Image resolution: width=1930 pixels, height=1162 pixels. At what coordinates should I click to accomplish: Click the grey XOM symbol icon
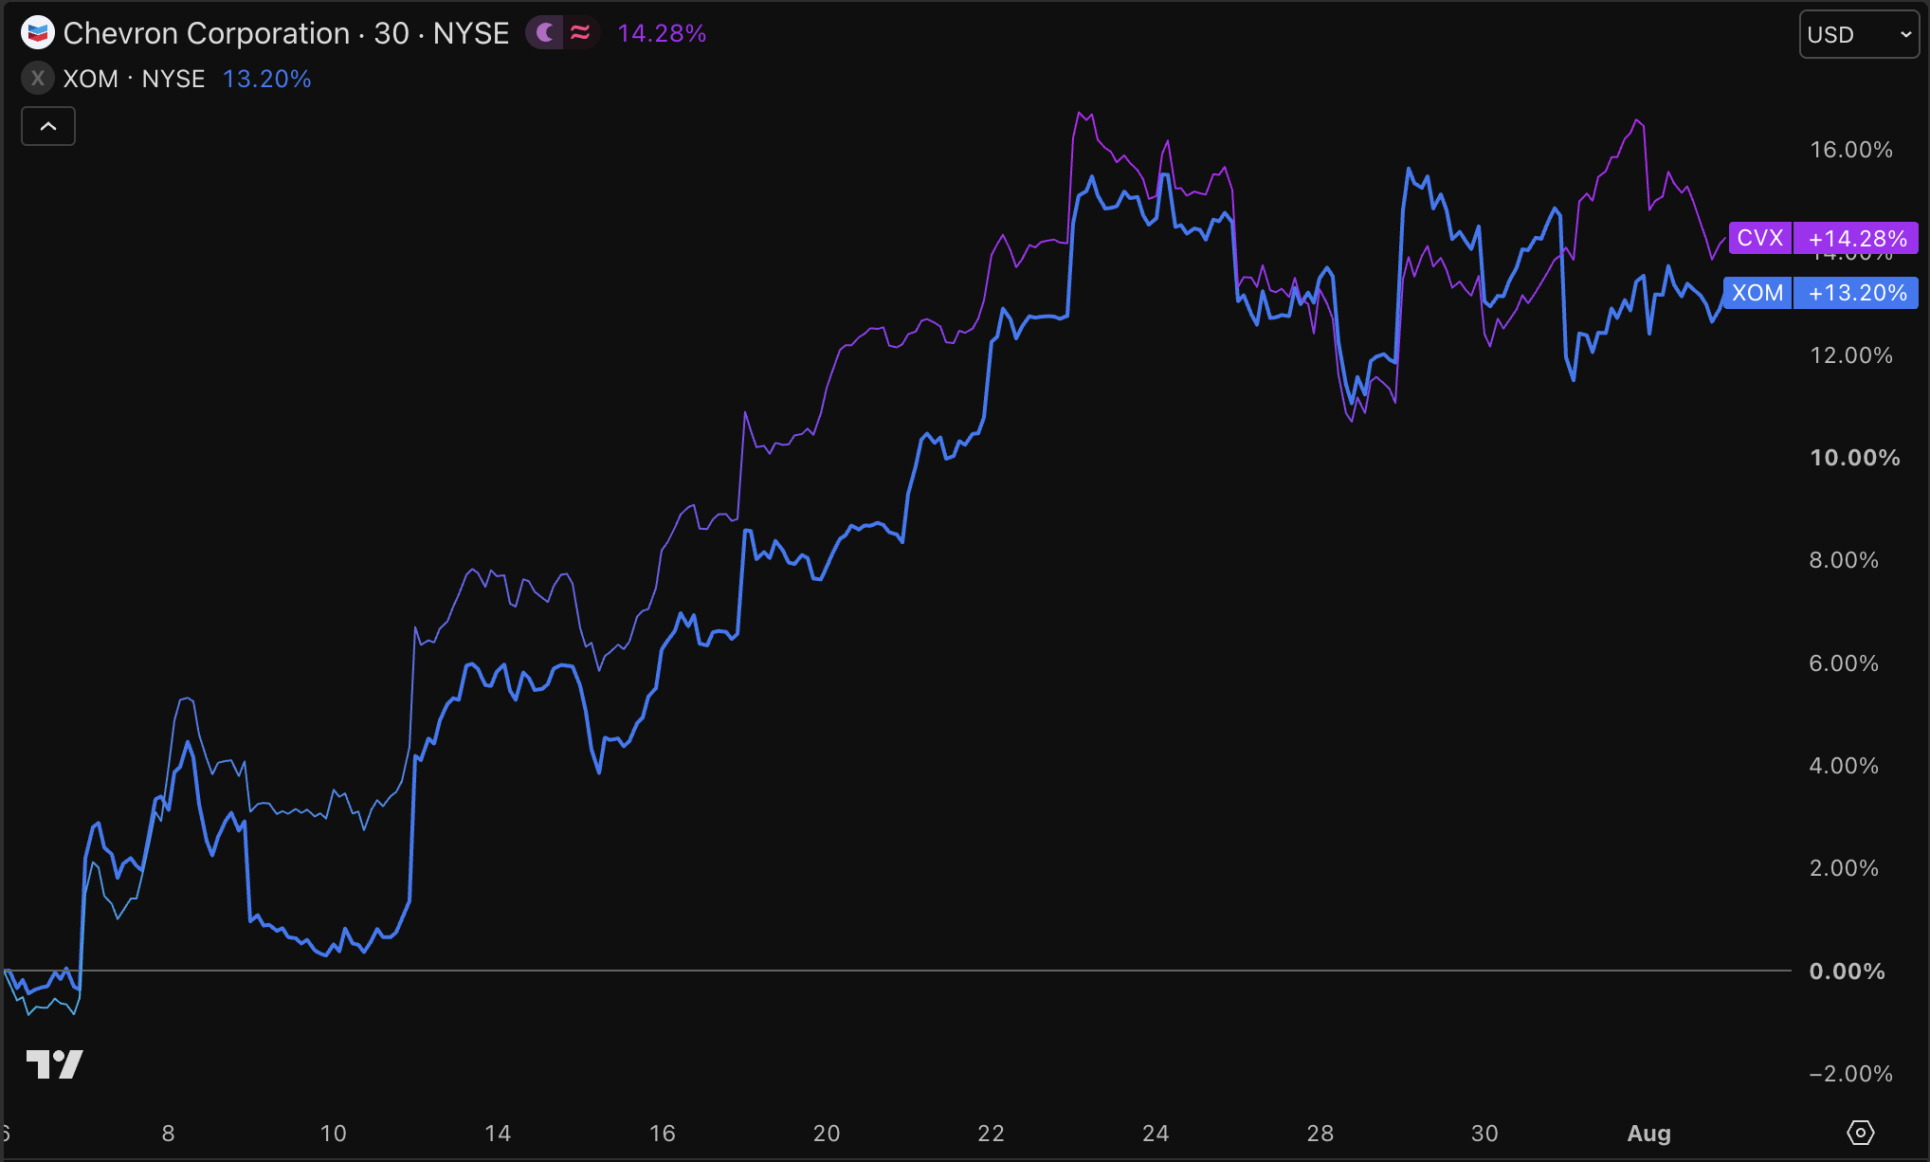[37, 78]
